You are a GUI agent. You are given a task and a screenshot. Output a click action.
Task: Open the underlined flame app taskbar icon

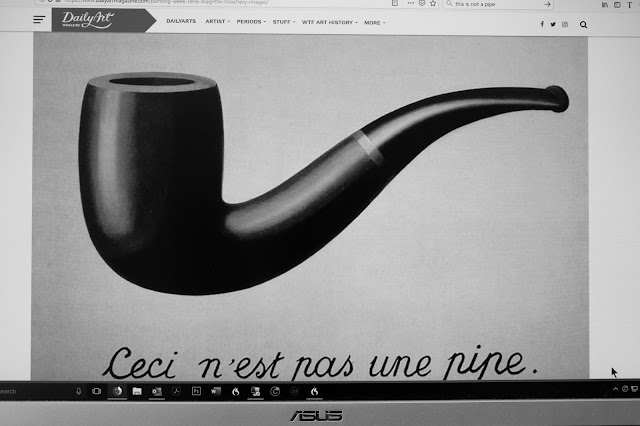pos(314,392)
